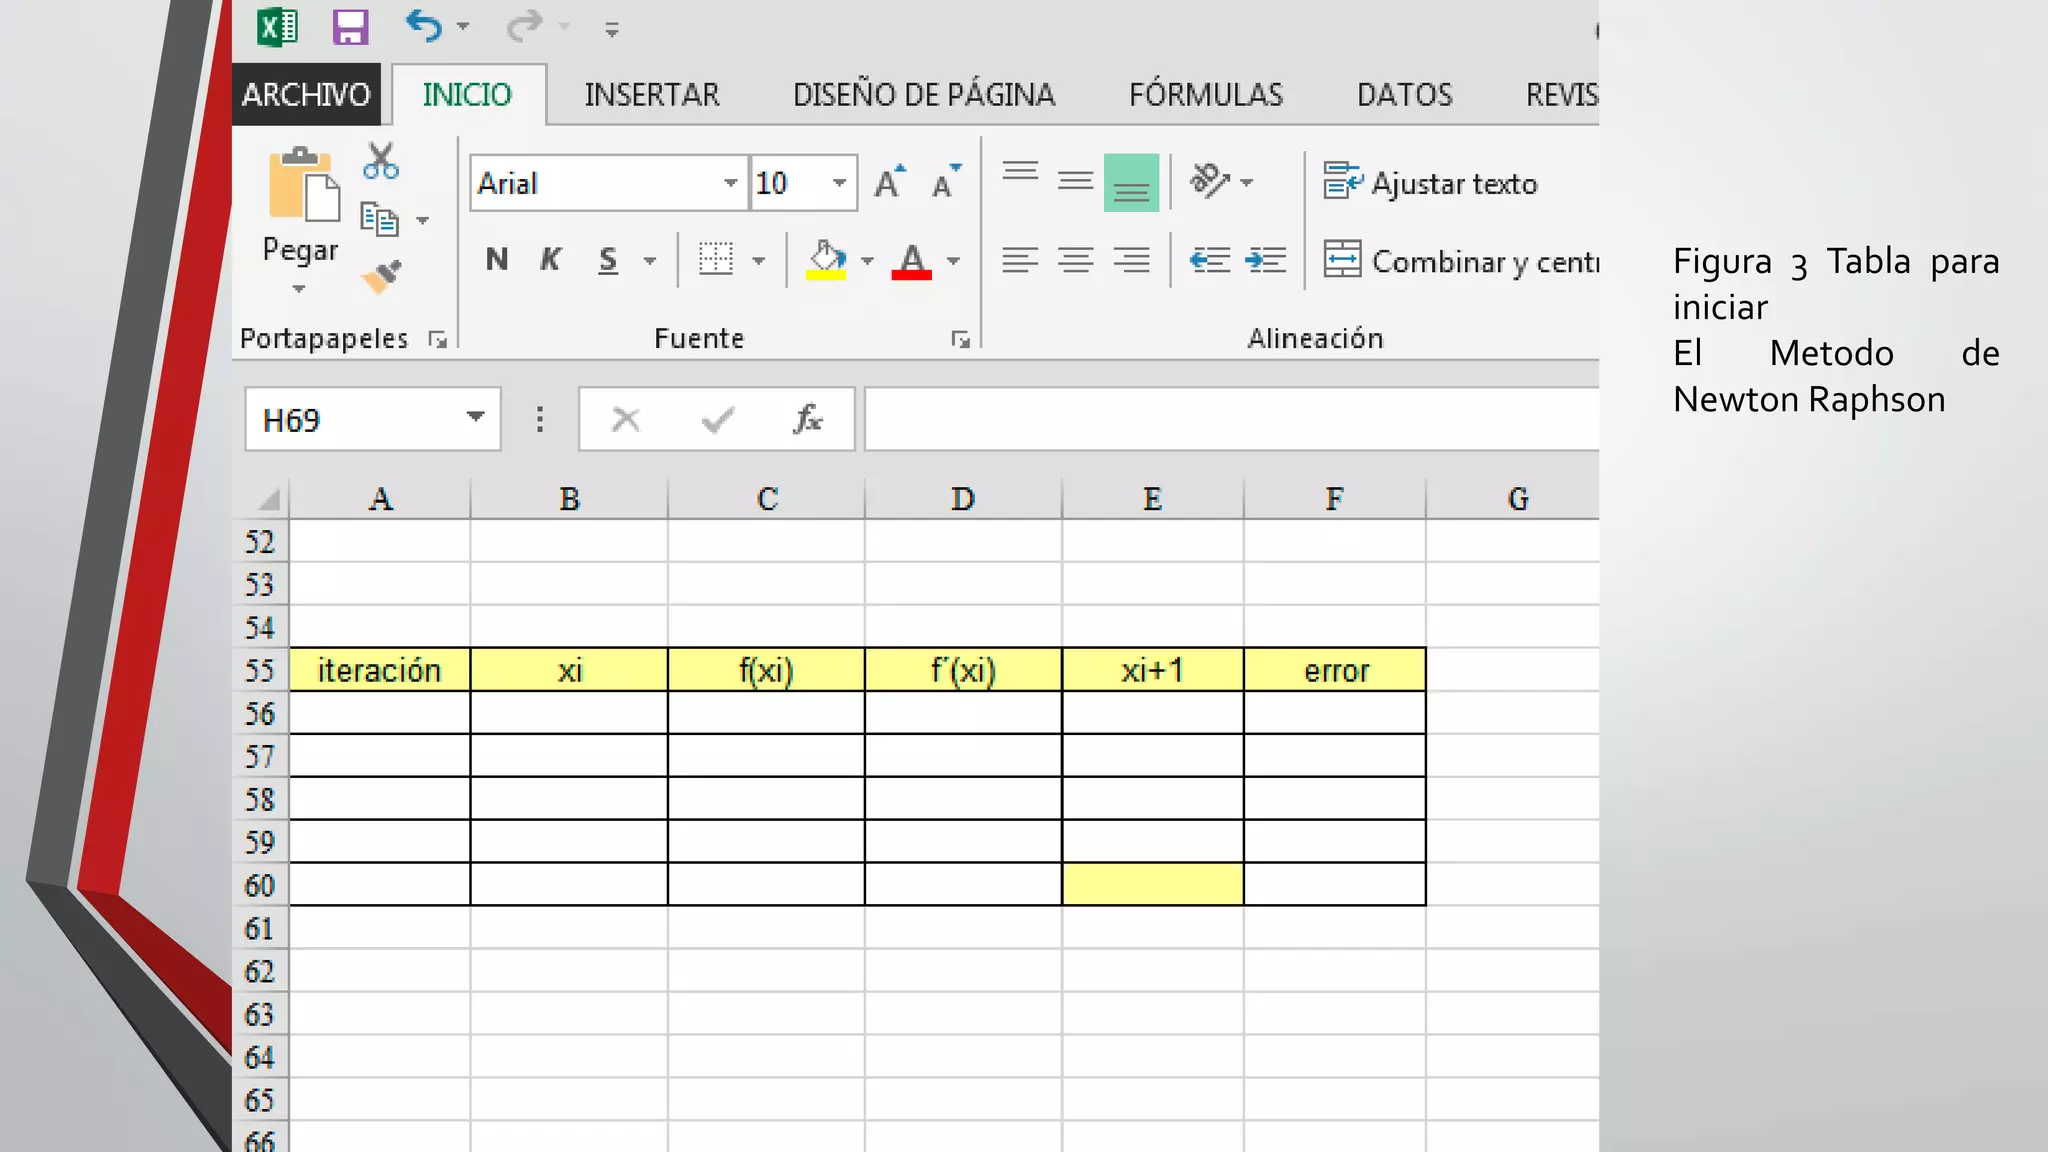Open the Name Box dropdown arrow
The height and width of the screenshot is (1152, 2048).
click(475, 418)
